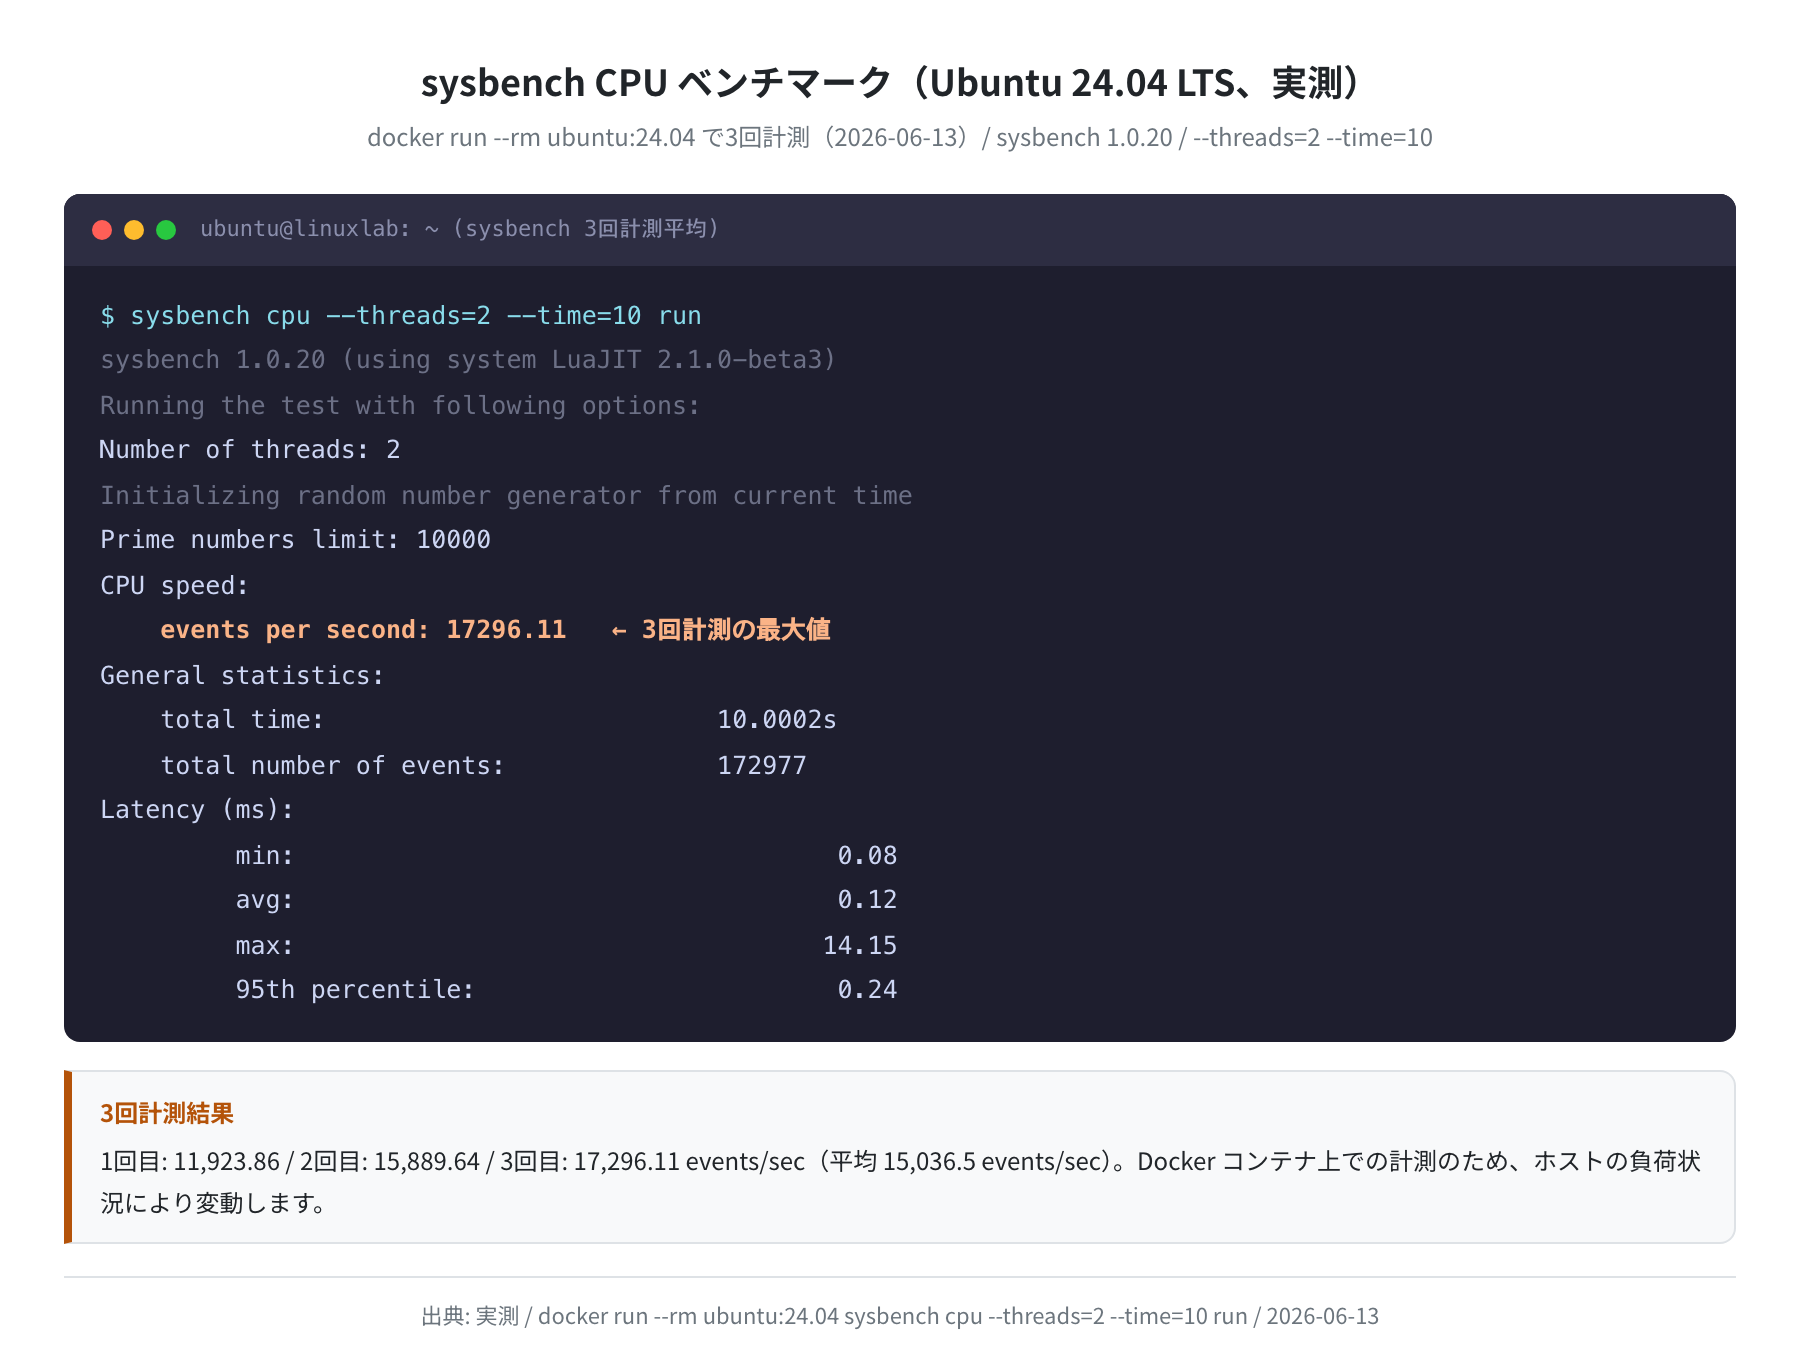Image resolution: width=1800 pixels, height=1372 pixels.
Task: Click the 'Number of threads: 2' line
Action: [250, 450]
